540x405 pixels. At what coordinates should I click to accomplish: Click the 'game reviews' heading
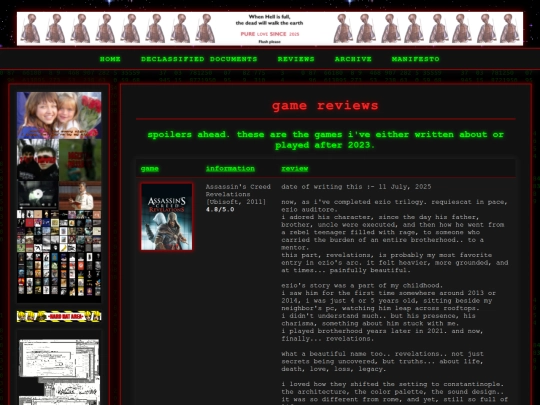325,105
